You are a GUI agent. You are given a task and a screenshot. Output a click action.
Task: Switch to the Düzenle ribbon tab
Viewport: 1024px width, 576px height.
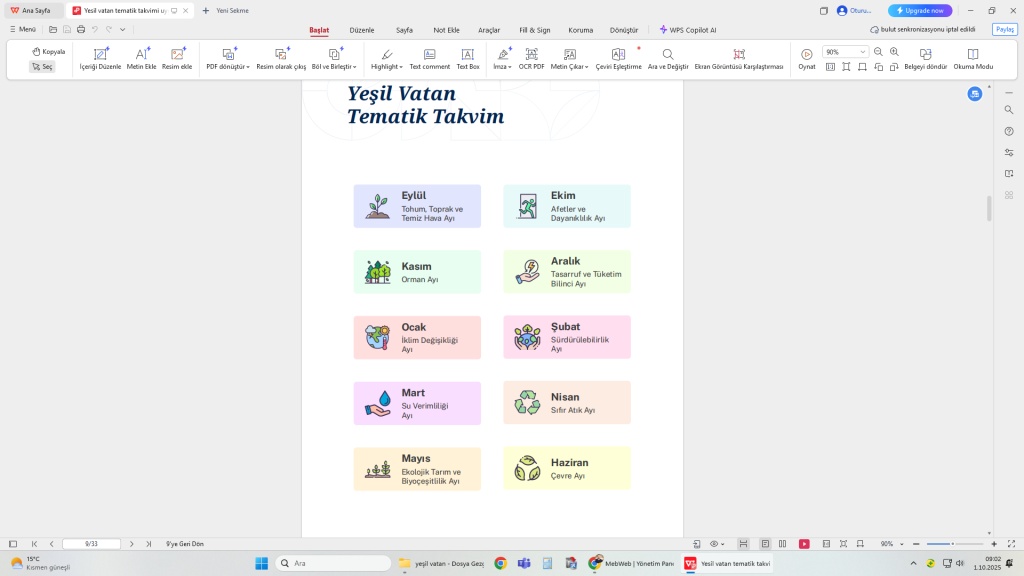362,30
